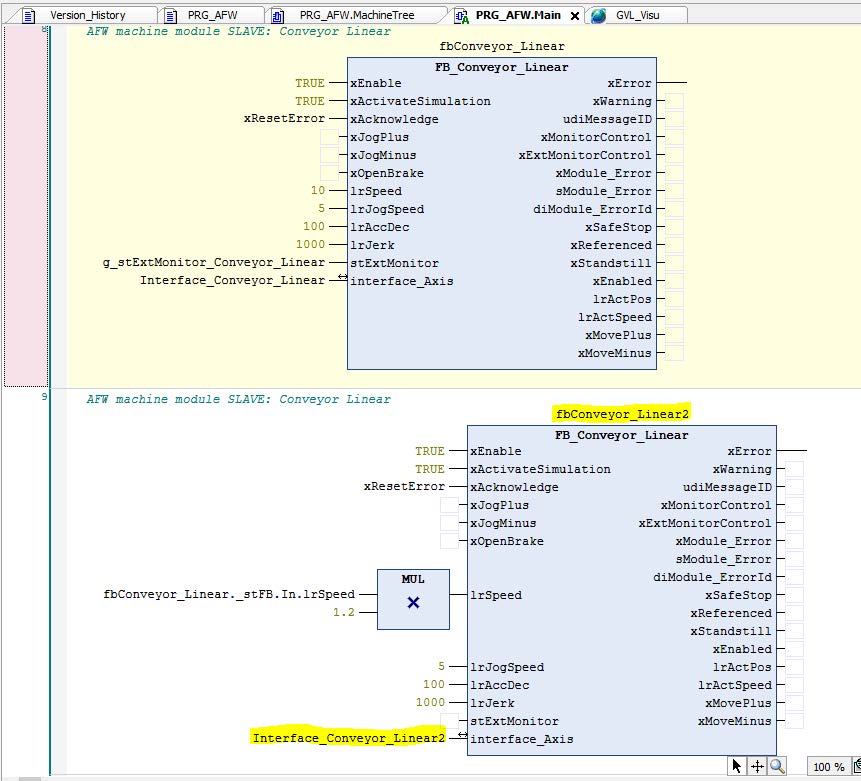Click empty xOpenBrake input of fbConveyor_Linear2
Viewport: 861px width, 781px height.
449,542
